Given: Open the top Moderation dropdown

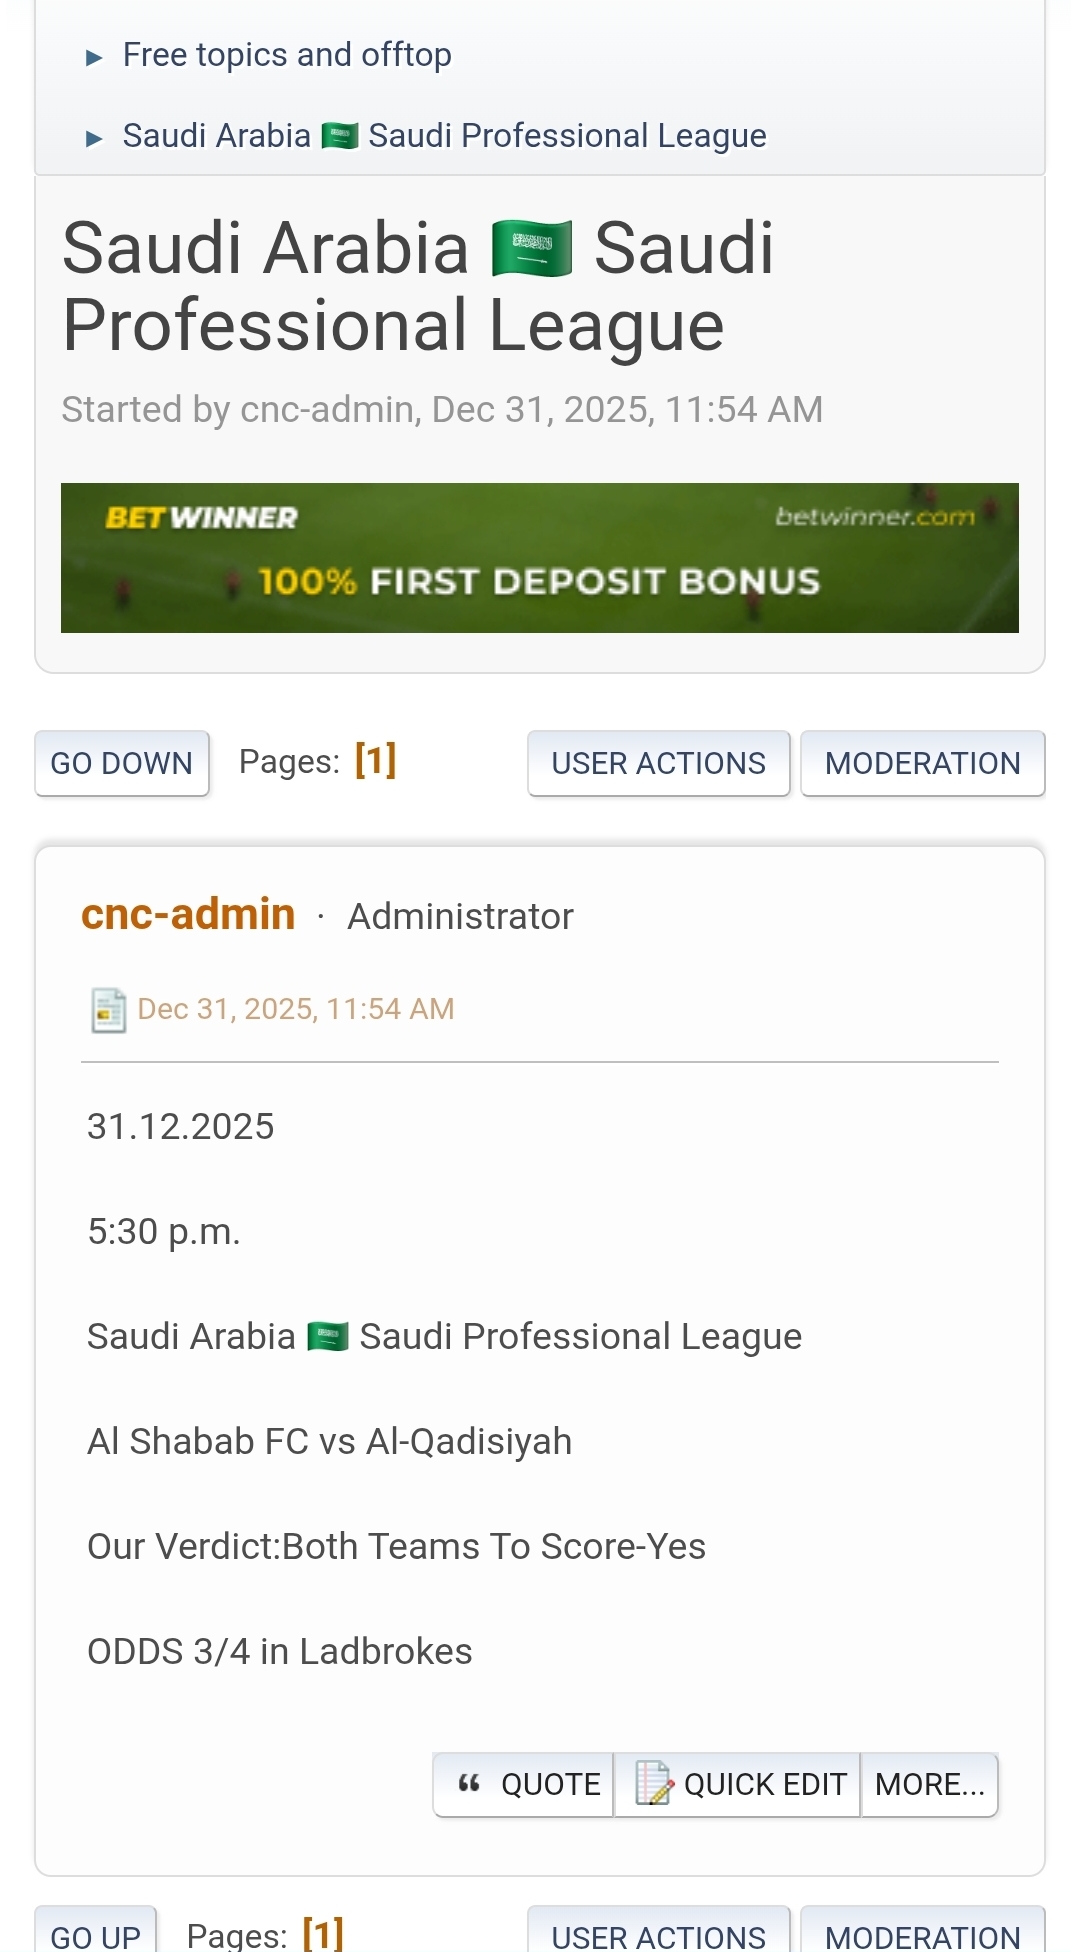Looking at the screenshot, I should (922, 763).
